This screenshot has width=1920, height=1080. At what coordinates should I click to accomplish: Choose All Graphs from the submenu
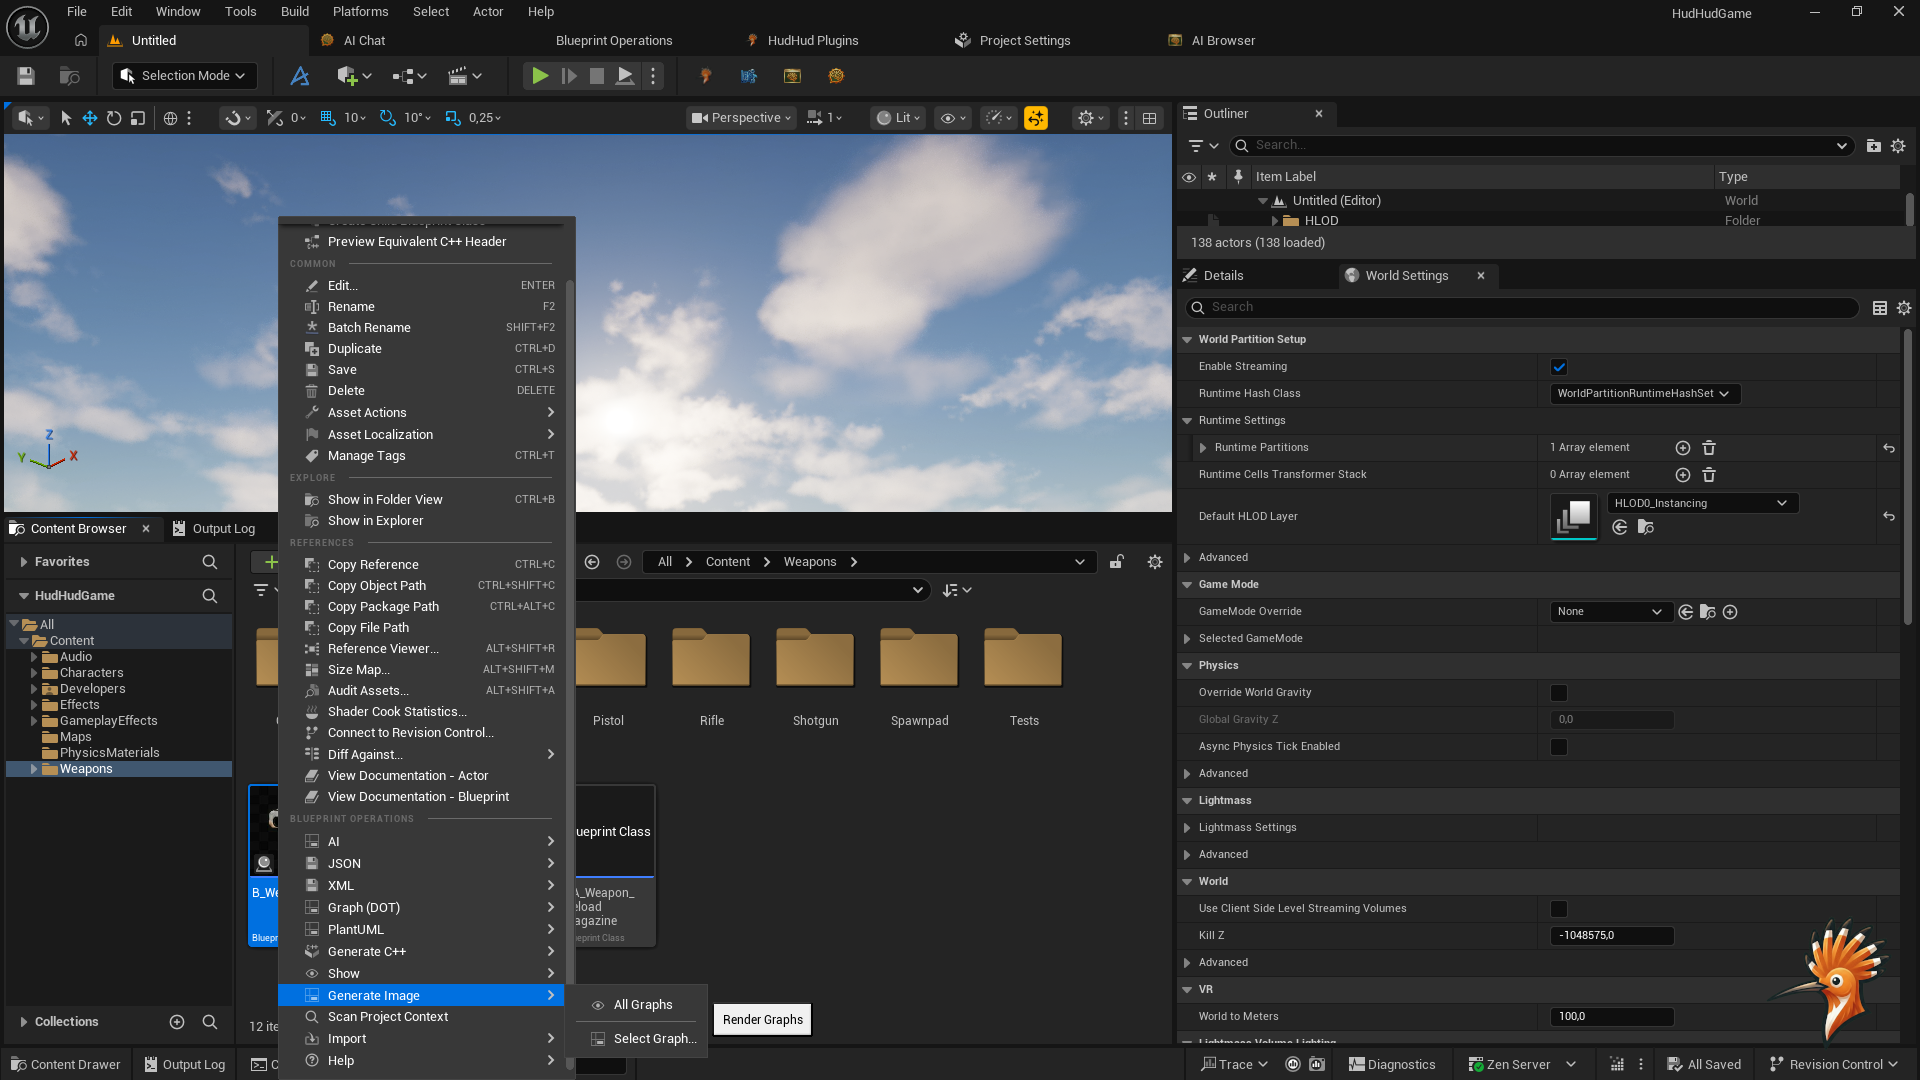click(642, 1005)
